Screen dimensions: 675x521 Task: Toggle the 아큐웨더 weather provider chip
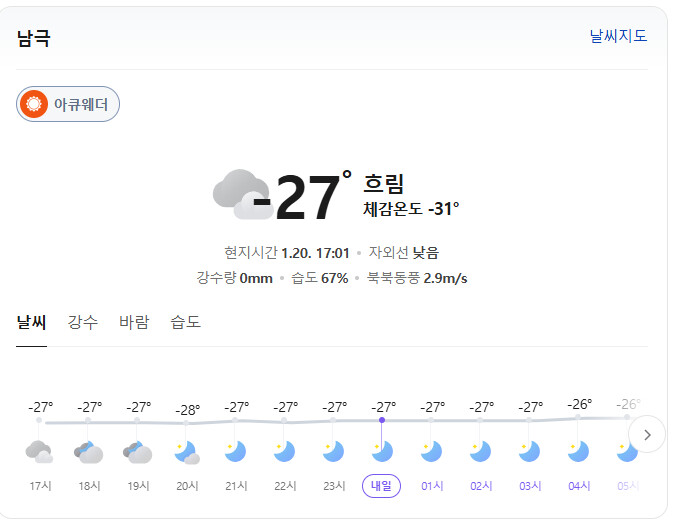point(68,104)
